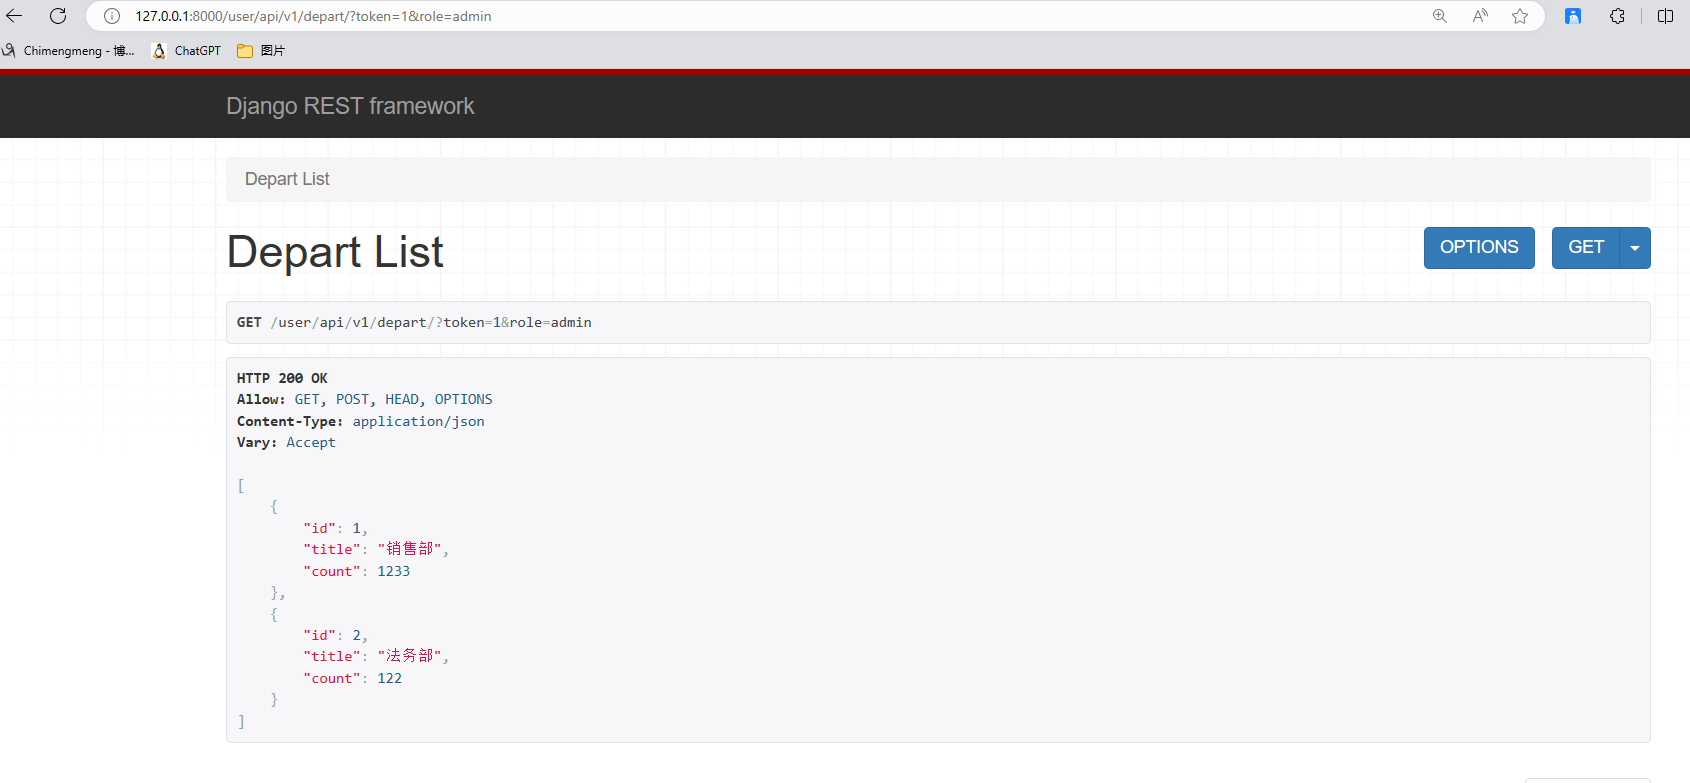Open the extensions puzzle icon
The image size is (1690, 783).
1617,16
